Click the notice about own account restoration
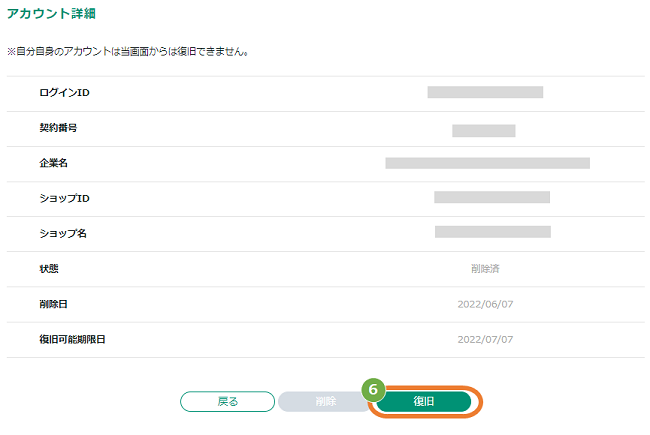 128,52
